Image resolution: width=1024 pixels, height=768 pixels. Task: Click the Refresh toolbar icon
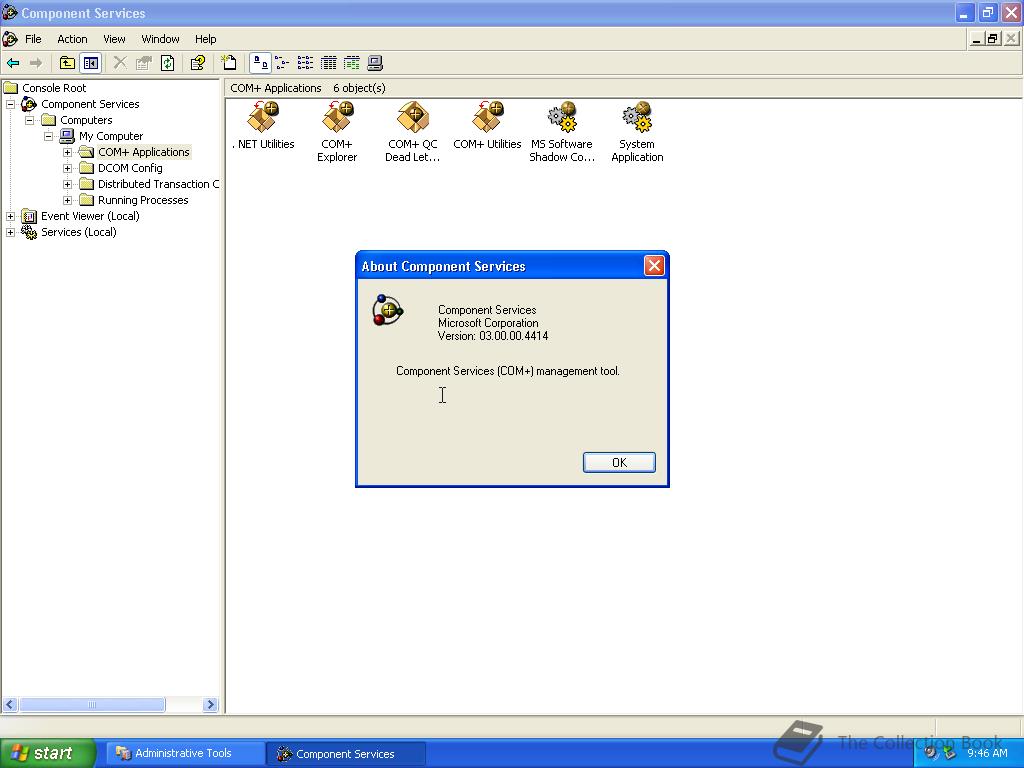(167, 63)
